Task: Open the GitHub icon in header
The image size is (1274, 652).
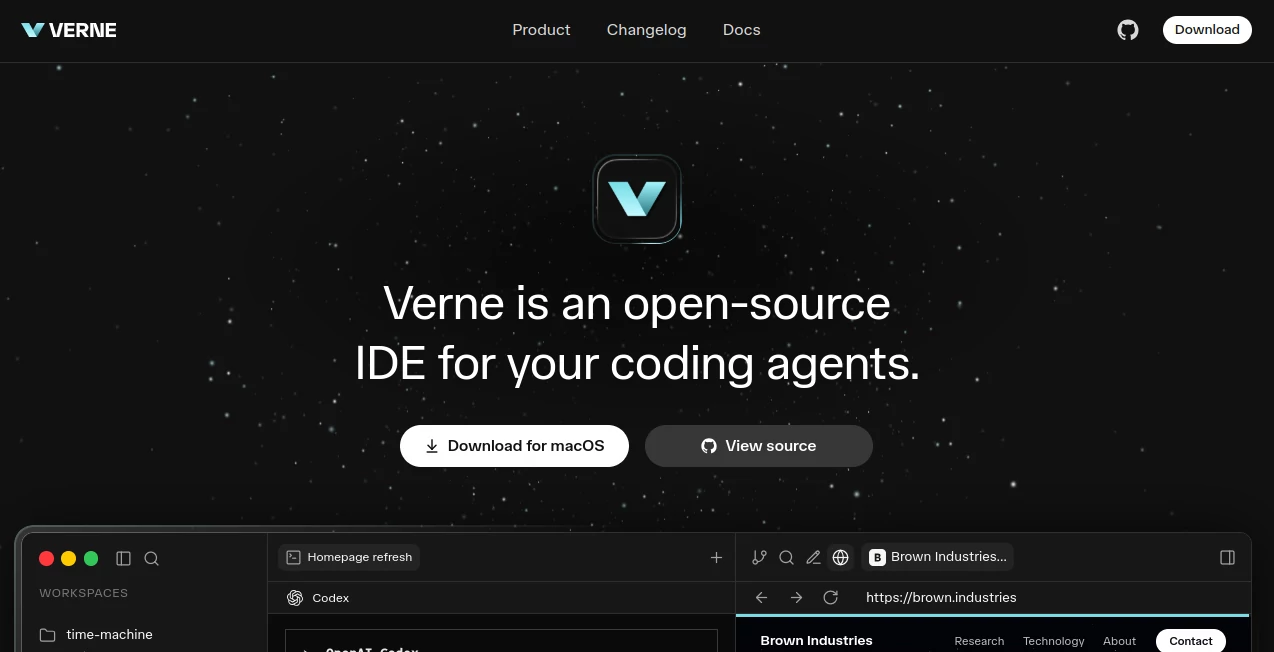Action: (x=1128, y=30)
